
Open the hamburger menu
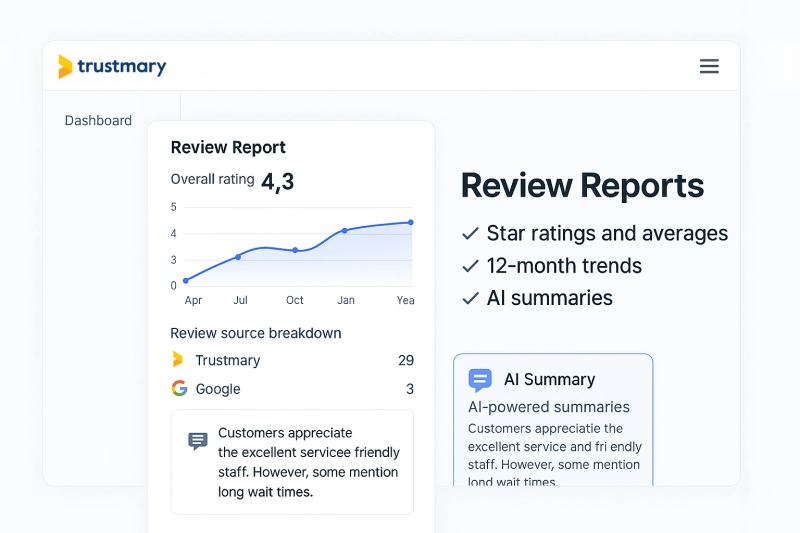coord(709,66)
